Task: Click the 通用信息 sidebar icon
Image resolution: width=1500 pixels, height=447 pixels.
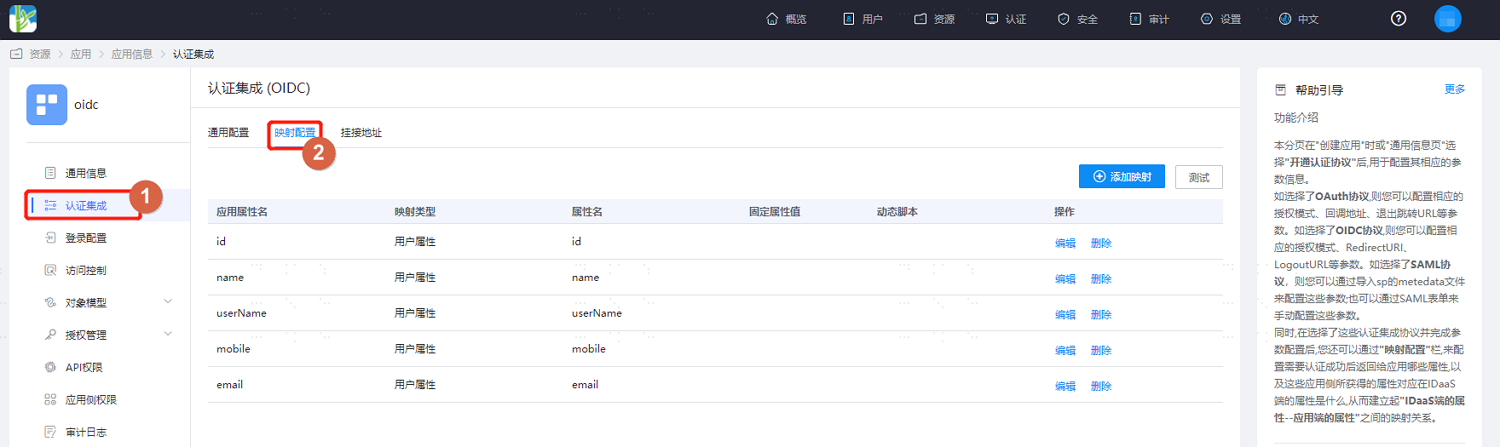Action: pos(50,173)
